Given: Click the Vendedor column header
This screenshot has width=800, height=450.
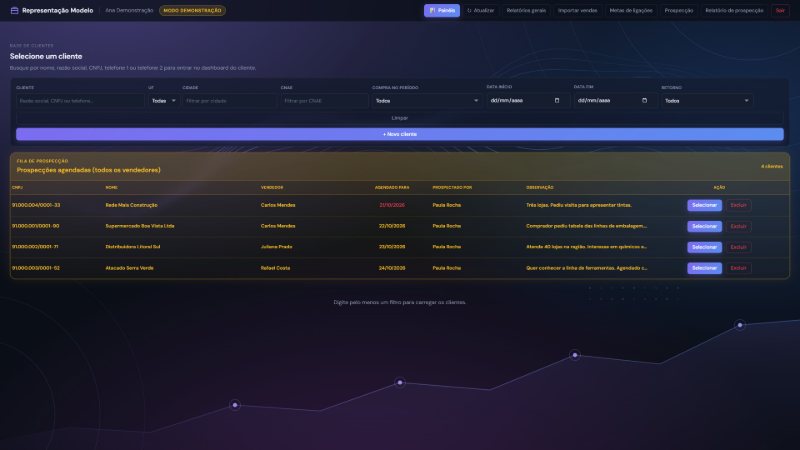Looking at the screenshot, I should pyautogui.click(x=272, y=187).
